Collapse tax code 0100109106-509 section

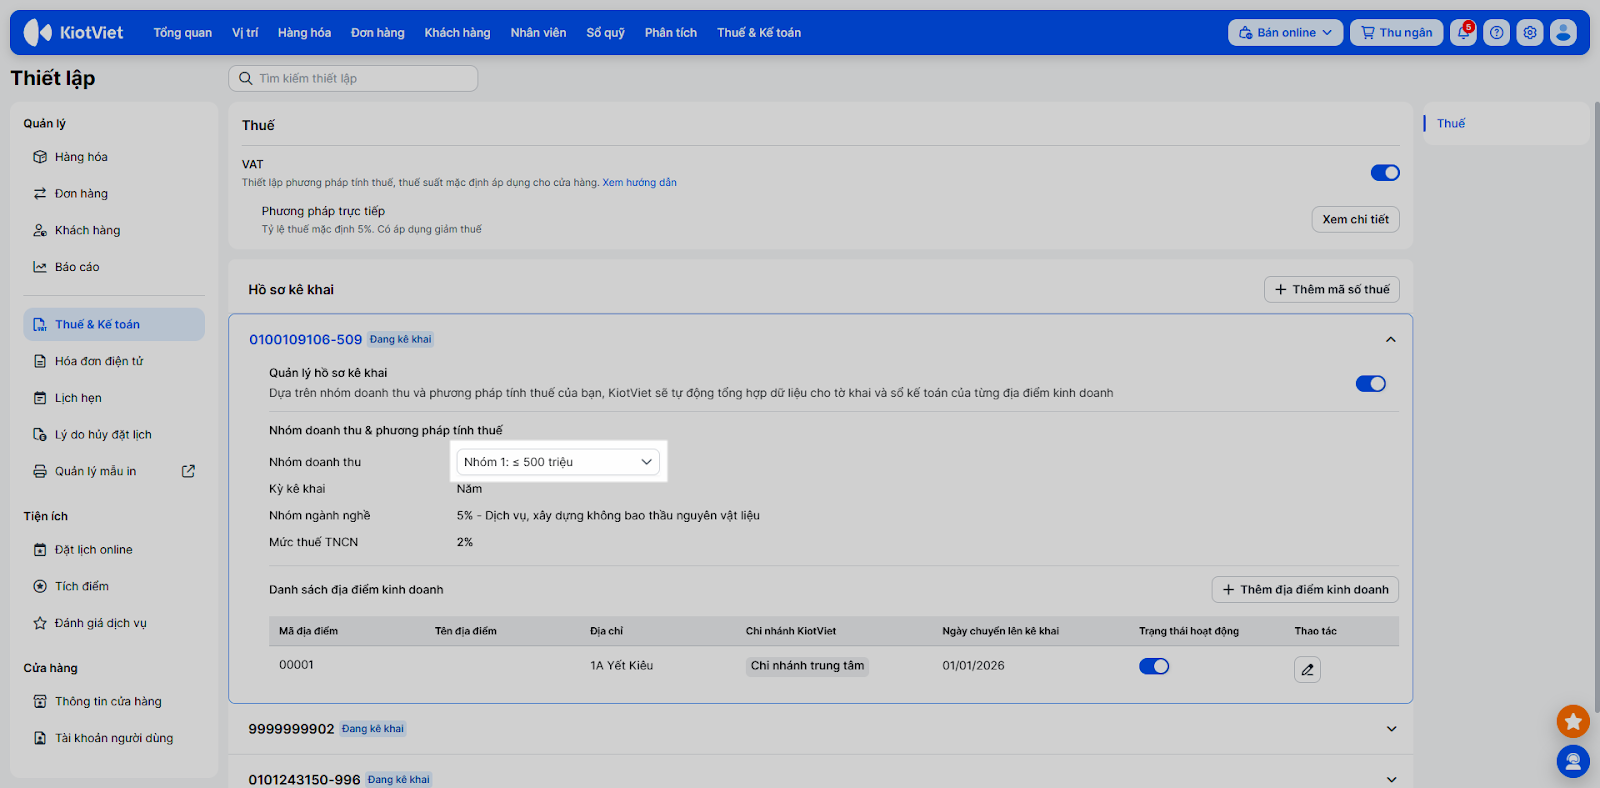[x=1391, y=340]
